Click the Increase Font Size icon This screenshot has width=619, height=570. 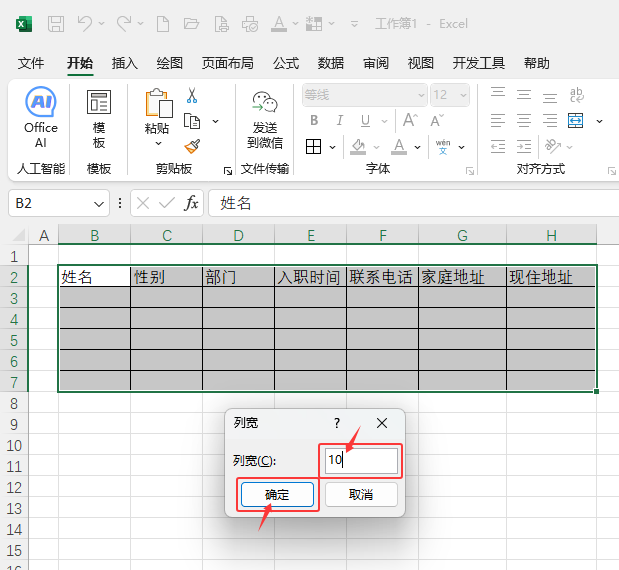(410, 120)
